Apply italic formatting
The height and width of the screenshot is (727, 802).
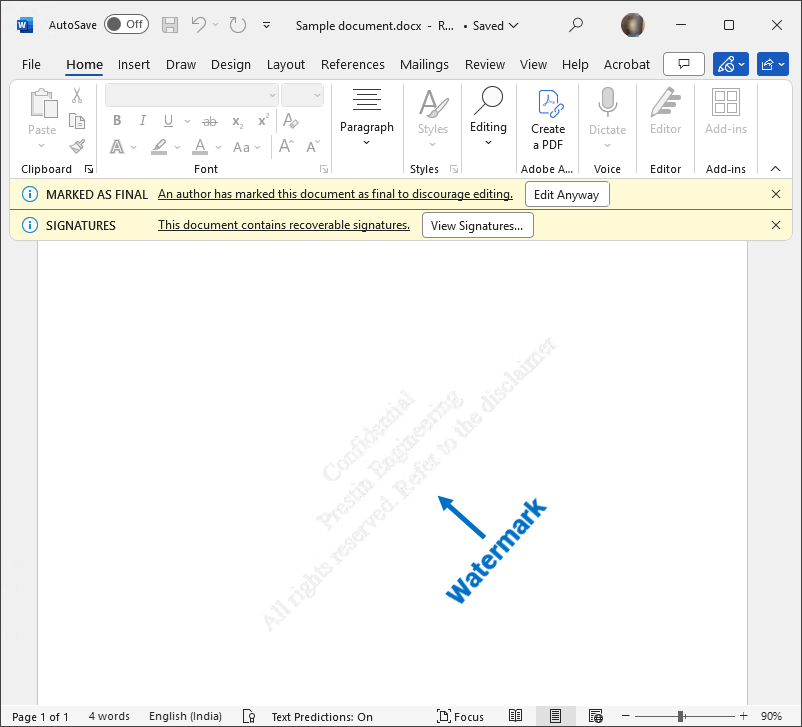tap(142, 120)
